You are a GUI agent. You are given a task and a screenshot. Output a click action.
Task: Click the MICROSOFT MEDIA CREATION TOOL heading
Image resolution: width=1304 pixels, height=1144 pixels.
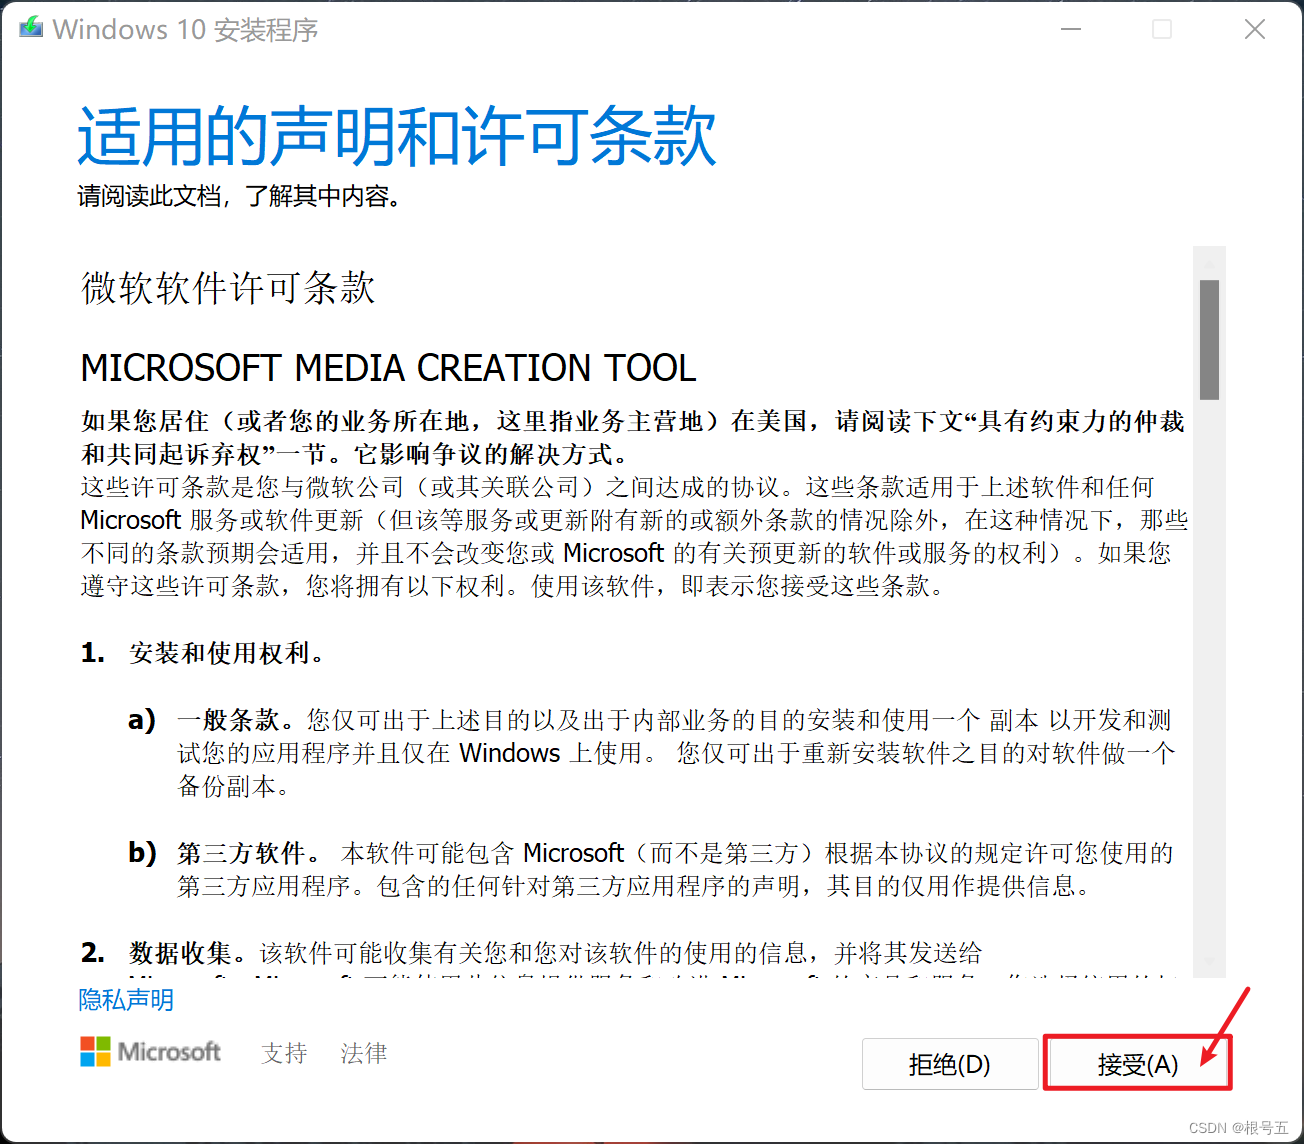click(x=388, y=368)
